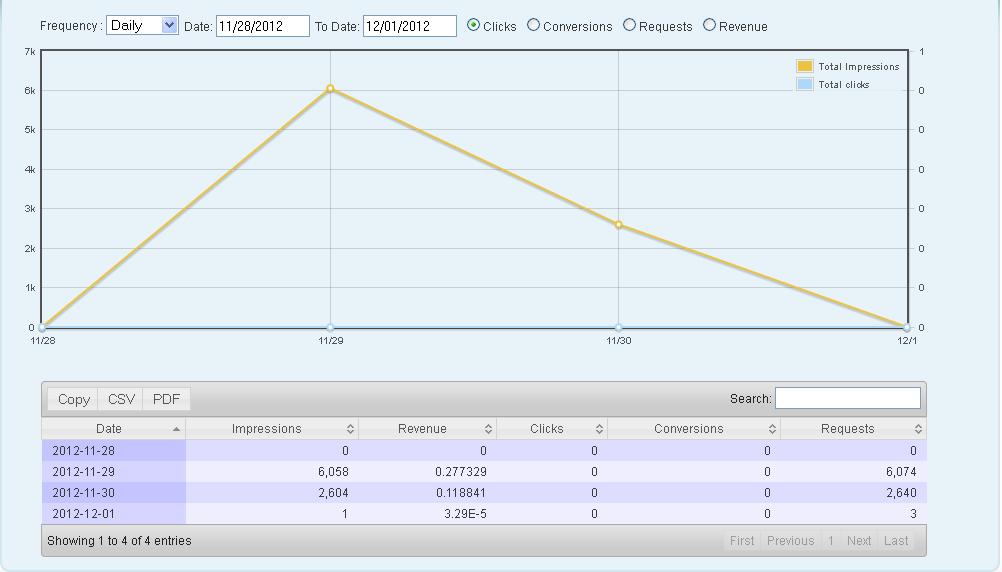Export table using the PDF button
The width and height of the screenshot is (1002, 572).
pos(166,399)
